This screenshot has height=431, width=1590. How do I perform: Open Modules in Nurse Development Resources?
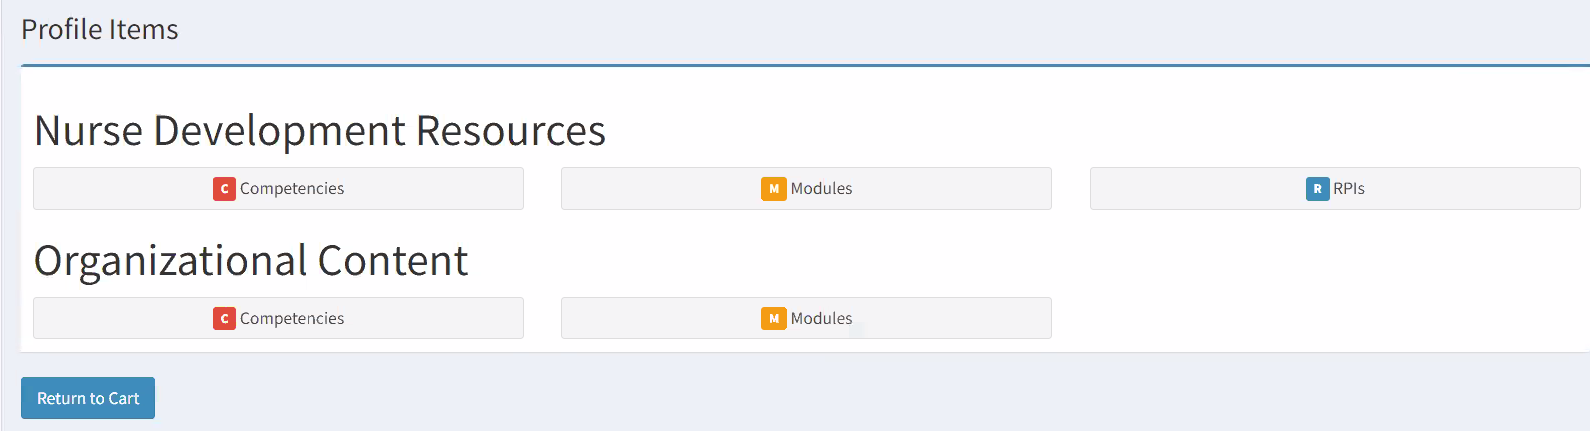pyautogui.click(x=806, y=188)
